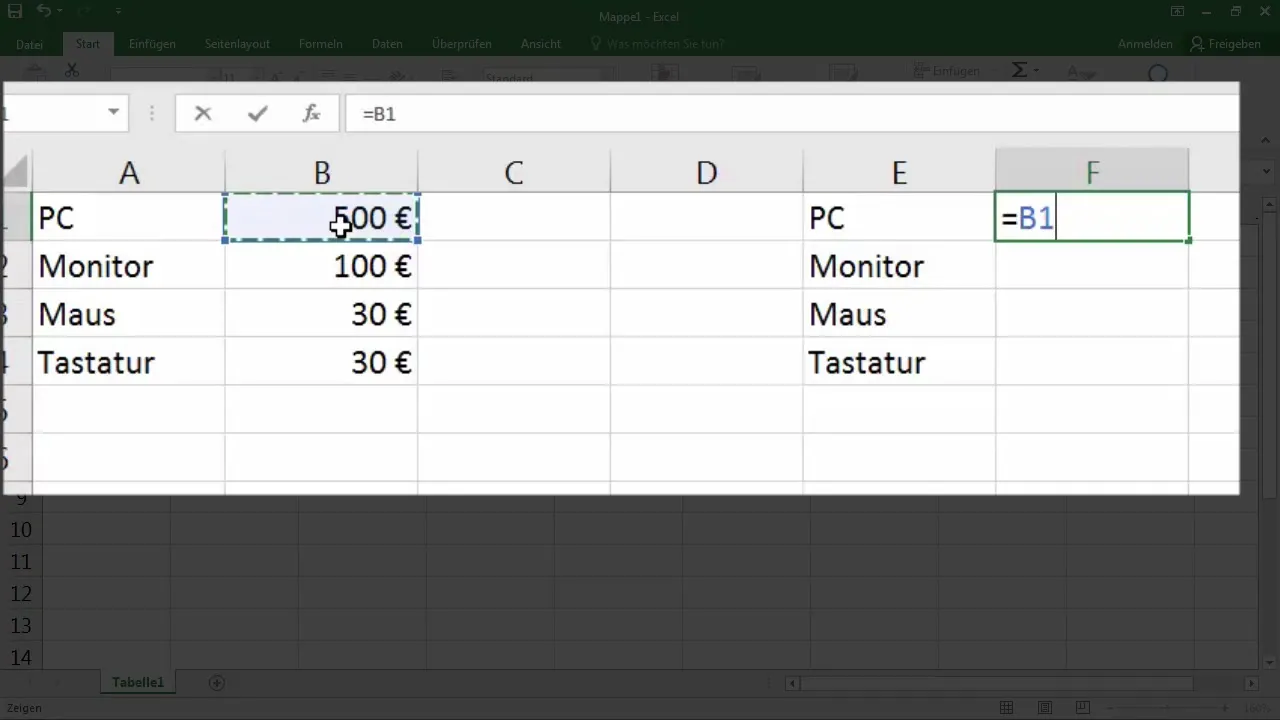Cancel the formula entry with the X icon
This screenshot has height=720, width=1280.
click(203, 114)
